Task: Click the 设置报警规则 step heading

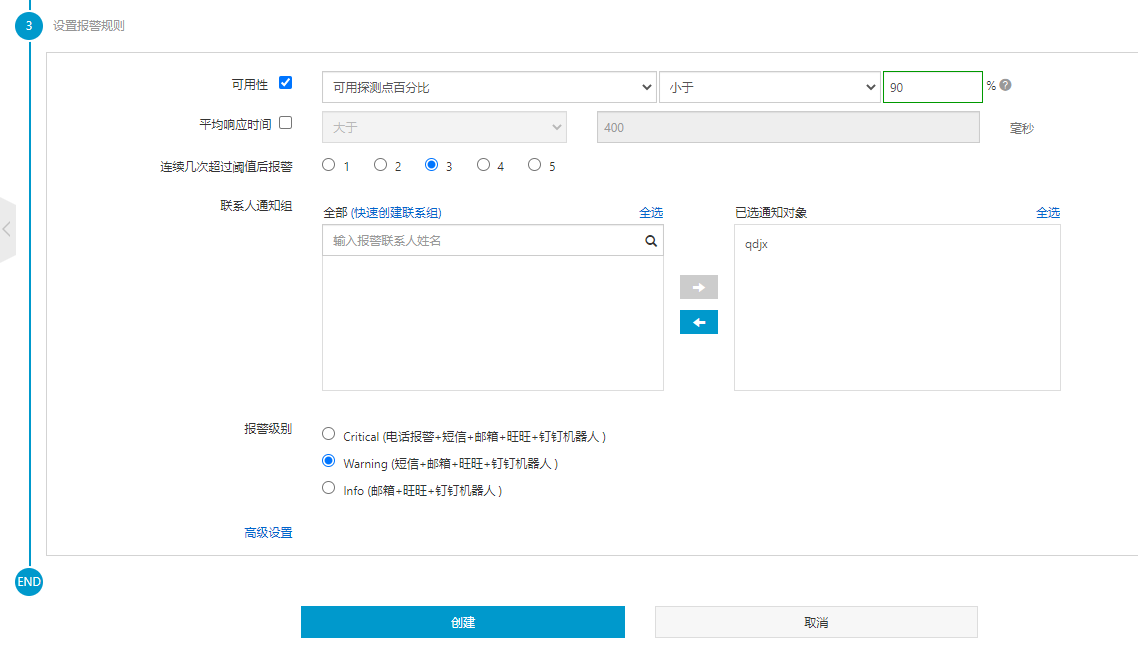Action: [89, 25]
